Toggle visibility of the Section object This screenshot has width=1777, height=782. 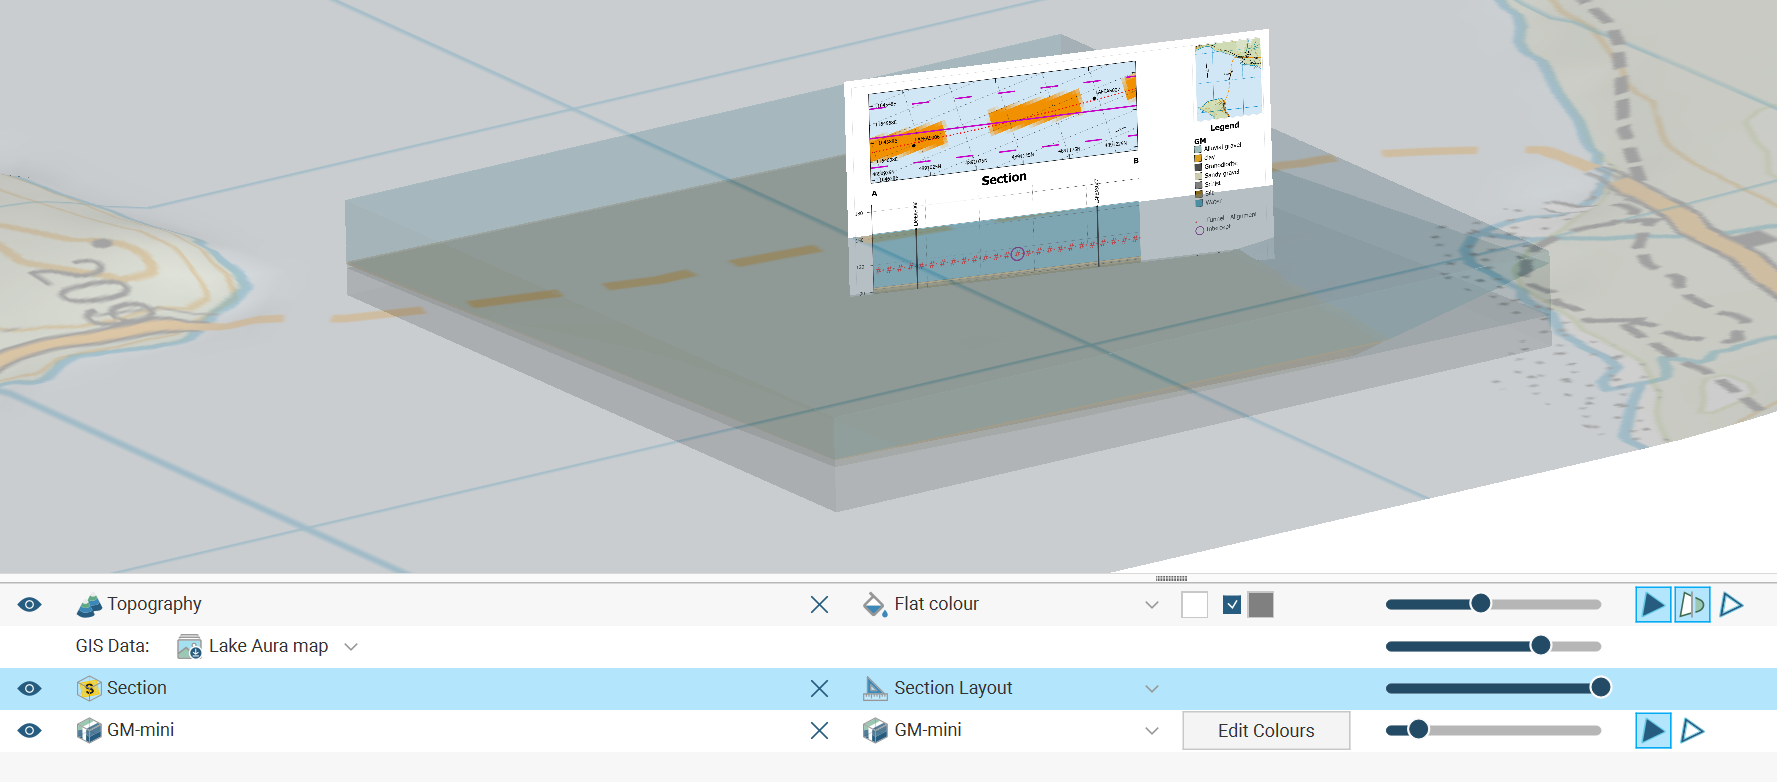pos(30,689)
